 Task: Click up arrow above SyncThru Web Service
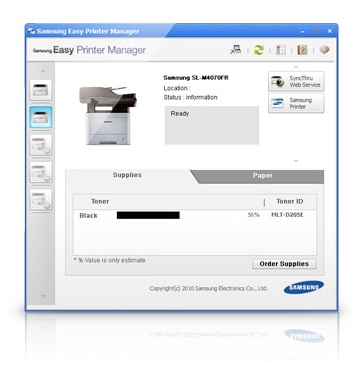[296, 67]
